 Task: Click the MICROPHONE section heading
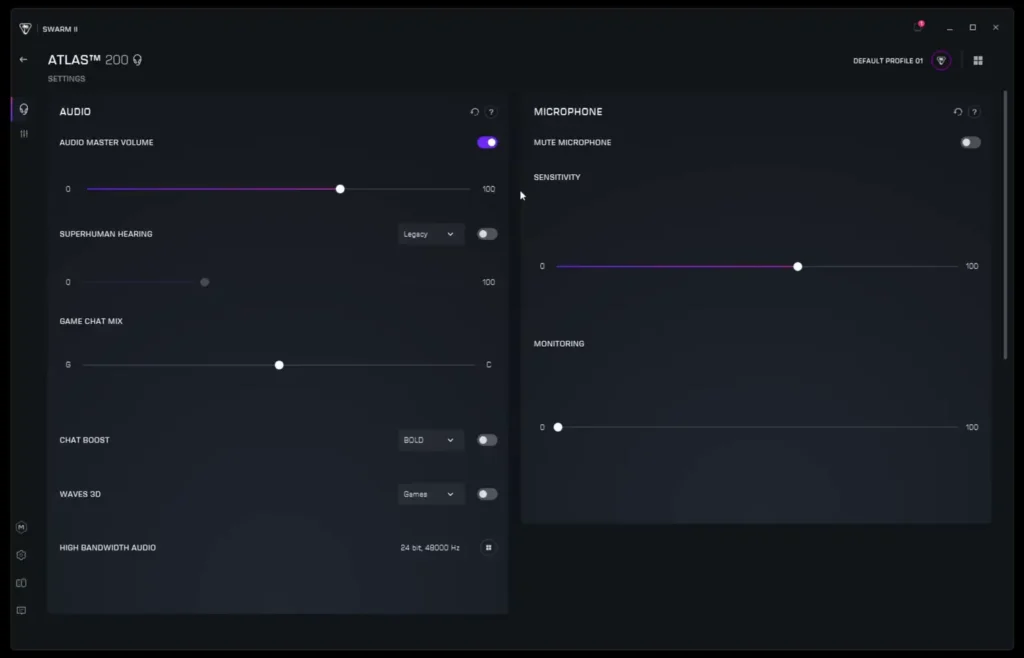click(x=568, y=112)
